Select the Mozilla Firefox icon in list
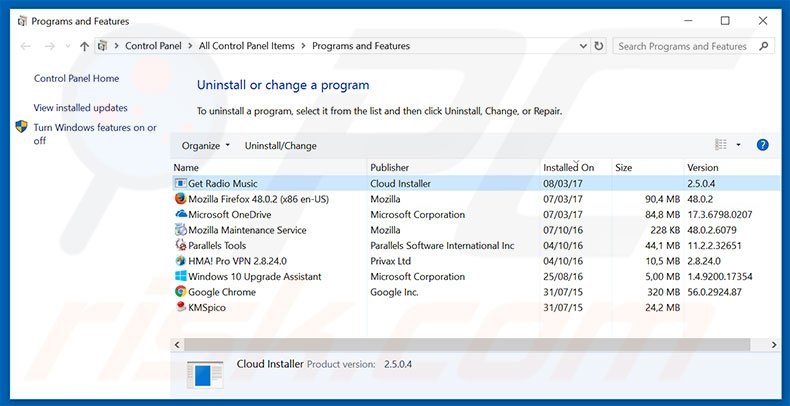 (180, 199)
